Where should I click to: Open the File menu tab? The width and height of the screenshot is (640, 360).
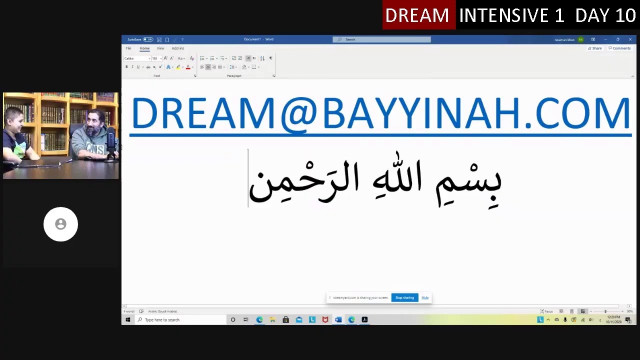(x=129, y=48)
